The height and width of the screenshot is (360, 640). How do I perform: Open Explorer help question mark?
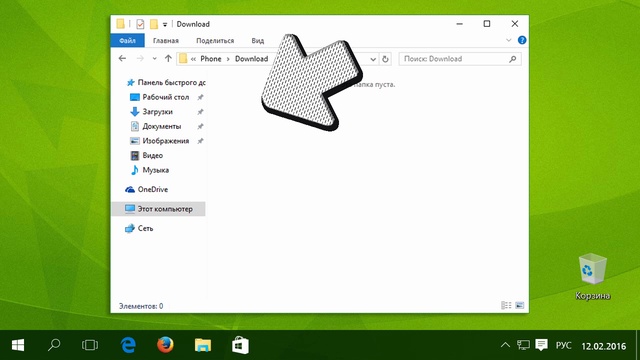[522, 40]
